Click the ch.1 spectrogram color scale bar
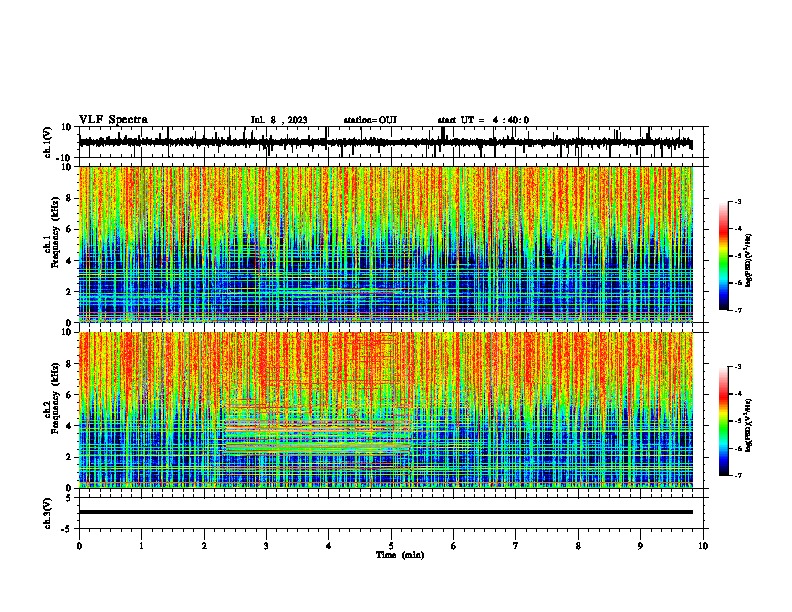Screen dimensions: 792x612 [x=724, y=256]
